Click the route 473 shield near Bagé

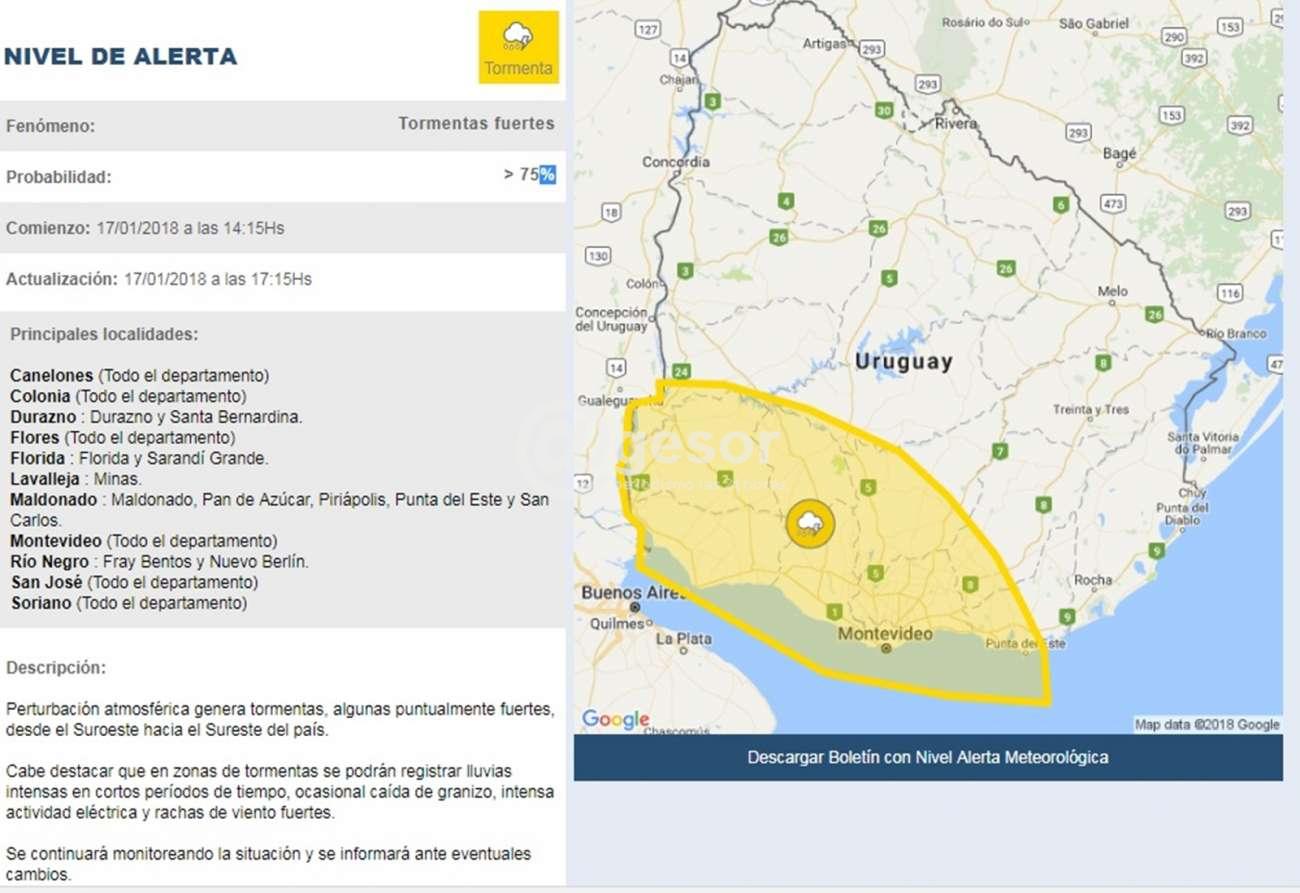1113,204
